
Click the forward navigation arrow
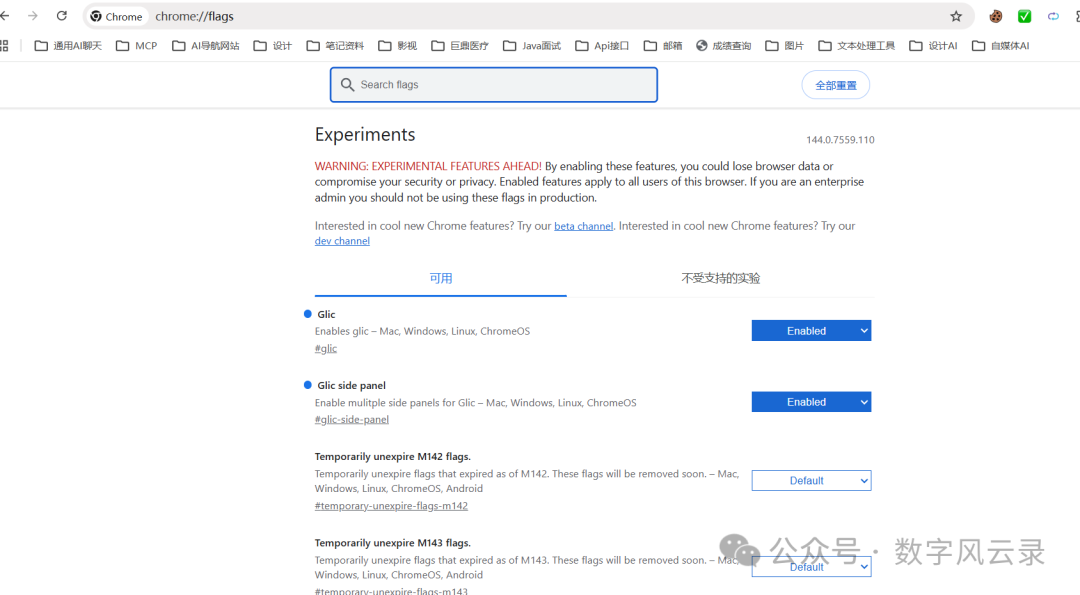tap(32, 16)
